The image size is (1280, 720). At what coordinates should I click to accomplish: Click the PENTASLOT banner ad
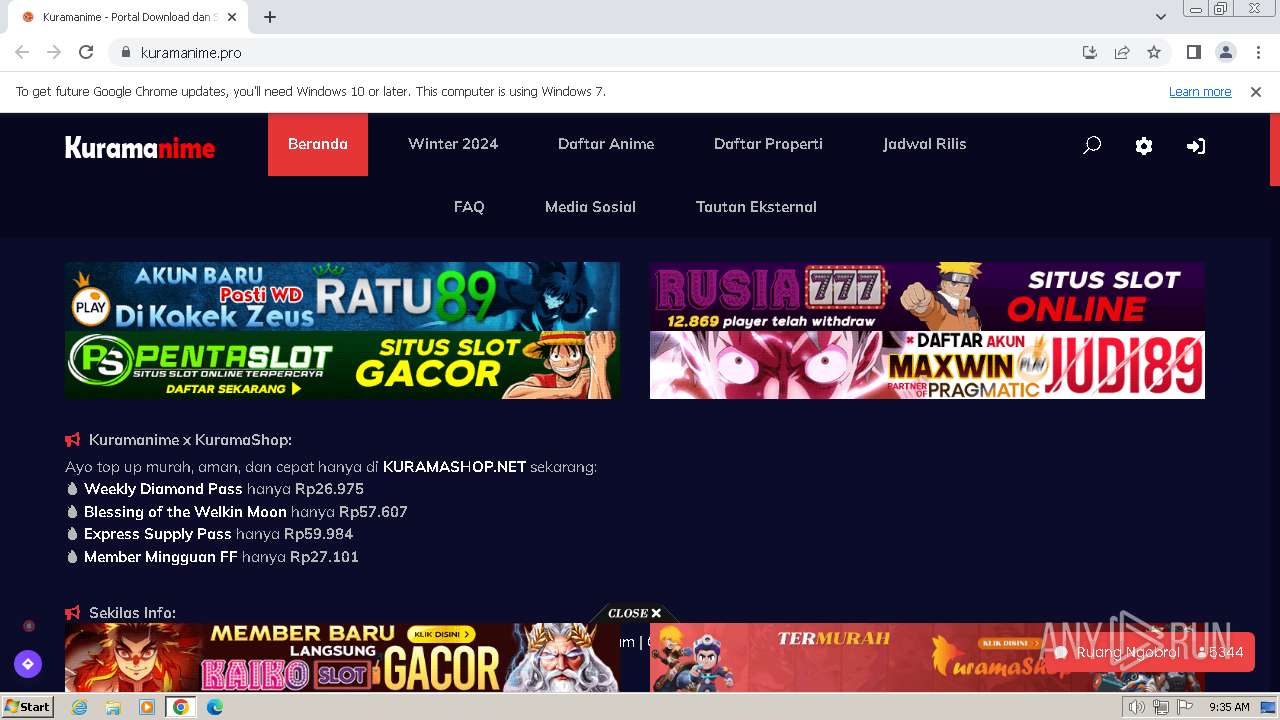[x=342, y=365]
